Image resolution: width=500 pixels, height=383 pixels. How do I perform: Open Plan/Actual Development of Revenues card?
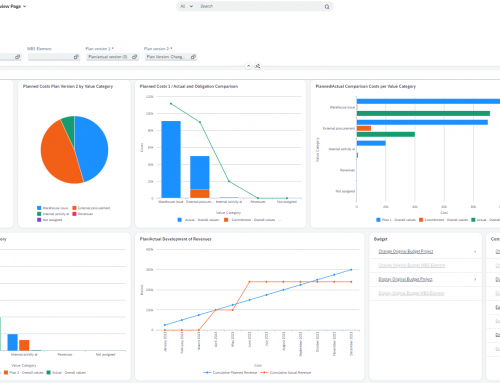tap(176, 239)
